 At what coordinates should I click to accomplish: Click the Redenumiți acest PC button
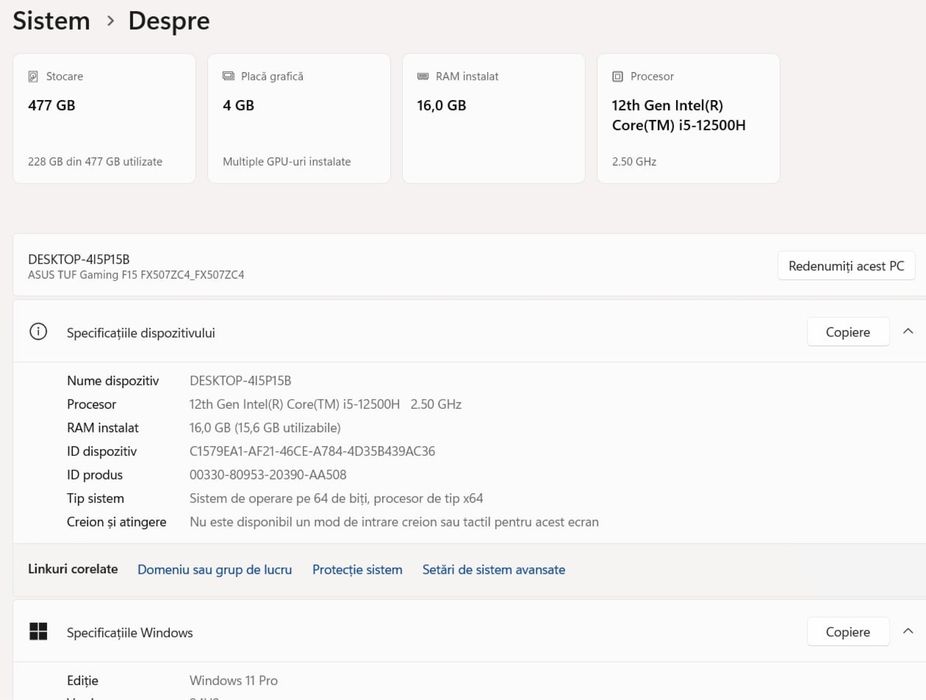click(846, 266)
